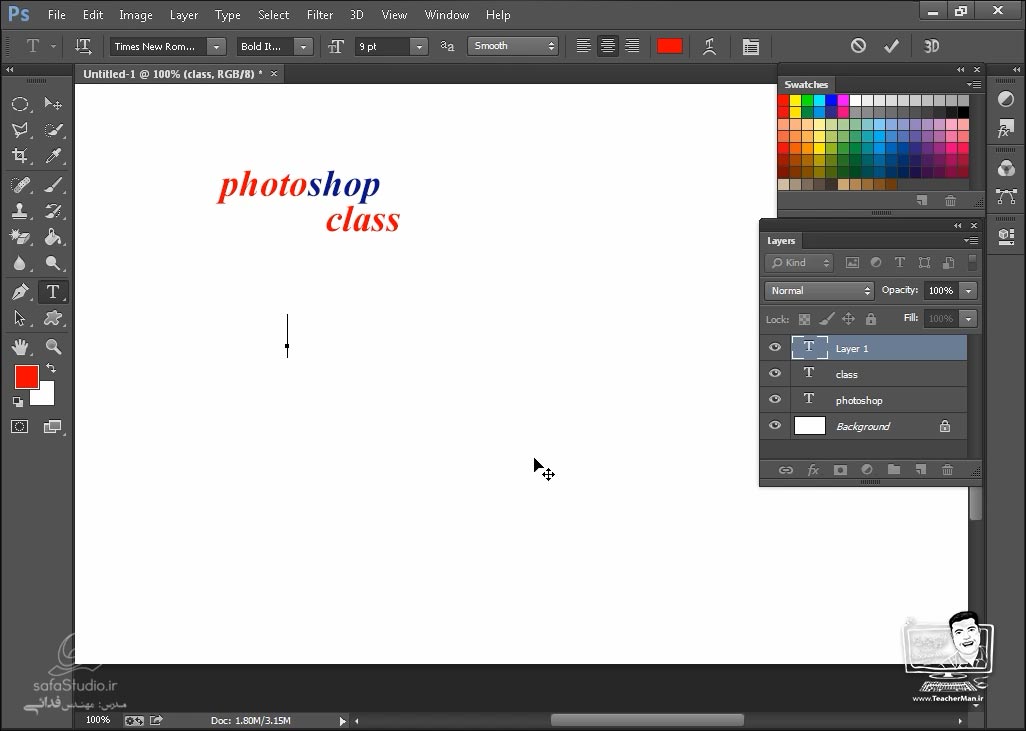Select the Brush tool
Image resolution: width=1026 pixels, height=731 pixels.
coord(53,185)
